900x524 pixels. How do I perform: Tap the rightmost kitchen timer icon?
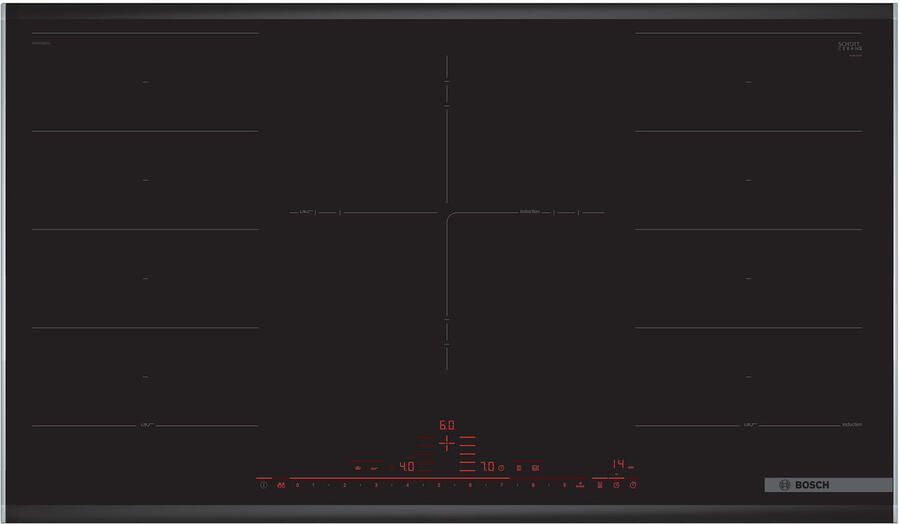click(x=633, y=485)
